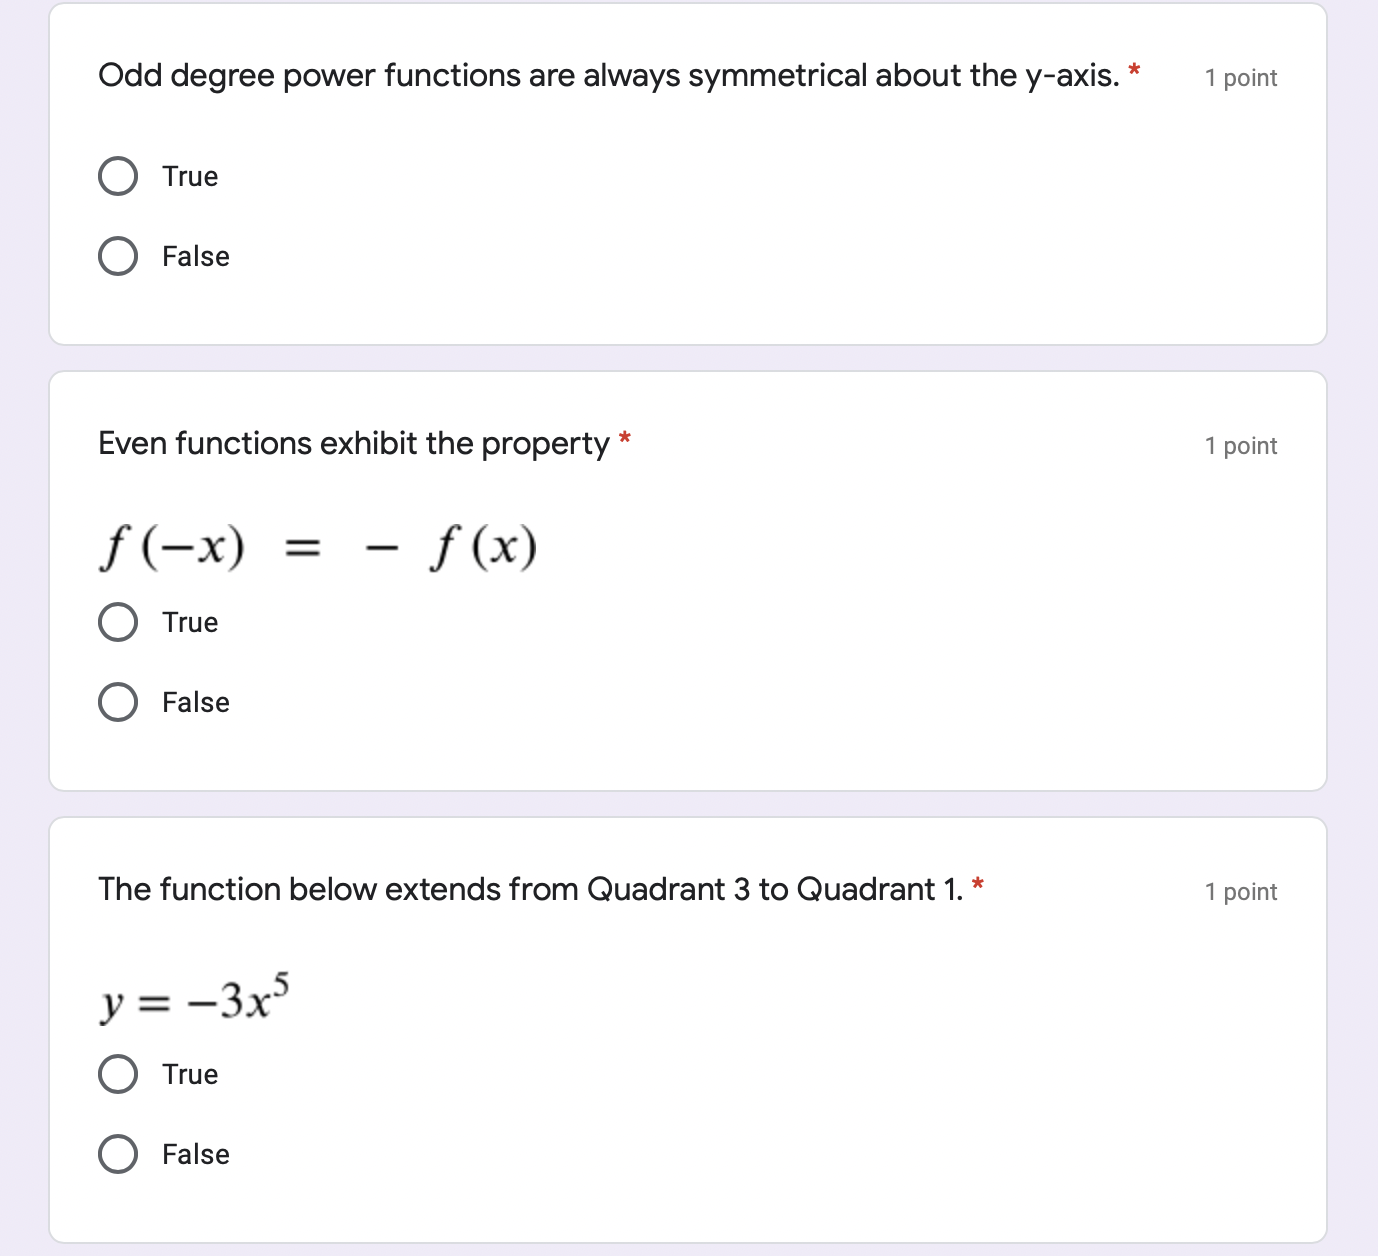Image resolution: width=1378 pixels, height=1256 pixels.
Task: Click the 1 point label on the first question
Action: [x=1240, y=77]
